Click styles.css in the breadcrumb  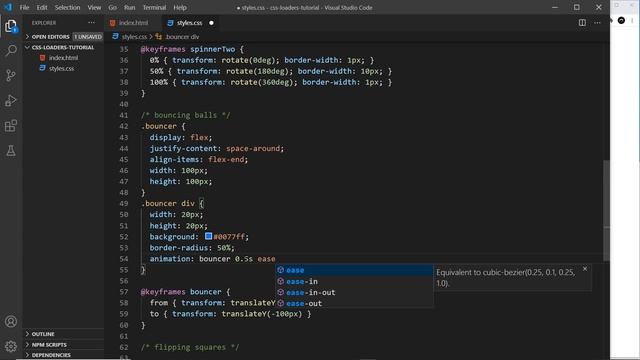pos(134,37)
